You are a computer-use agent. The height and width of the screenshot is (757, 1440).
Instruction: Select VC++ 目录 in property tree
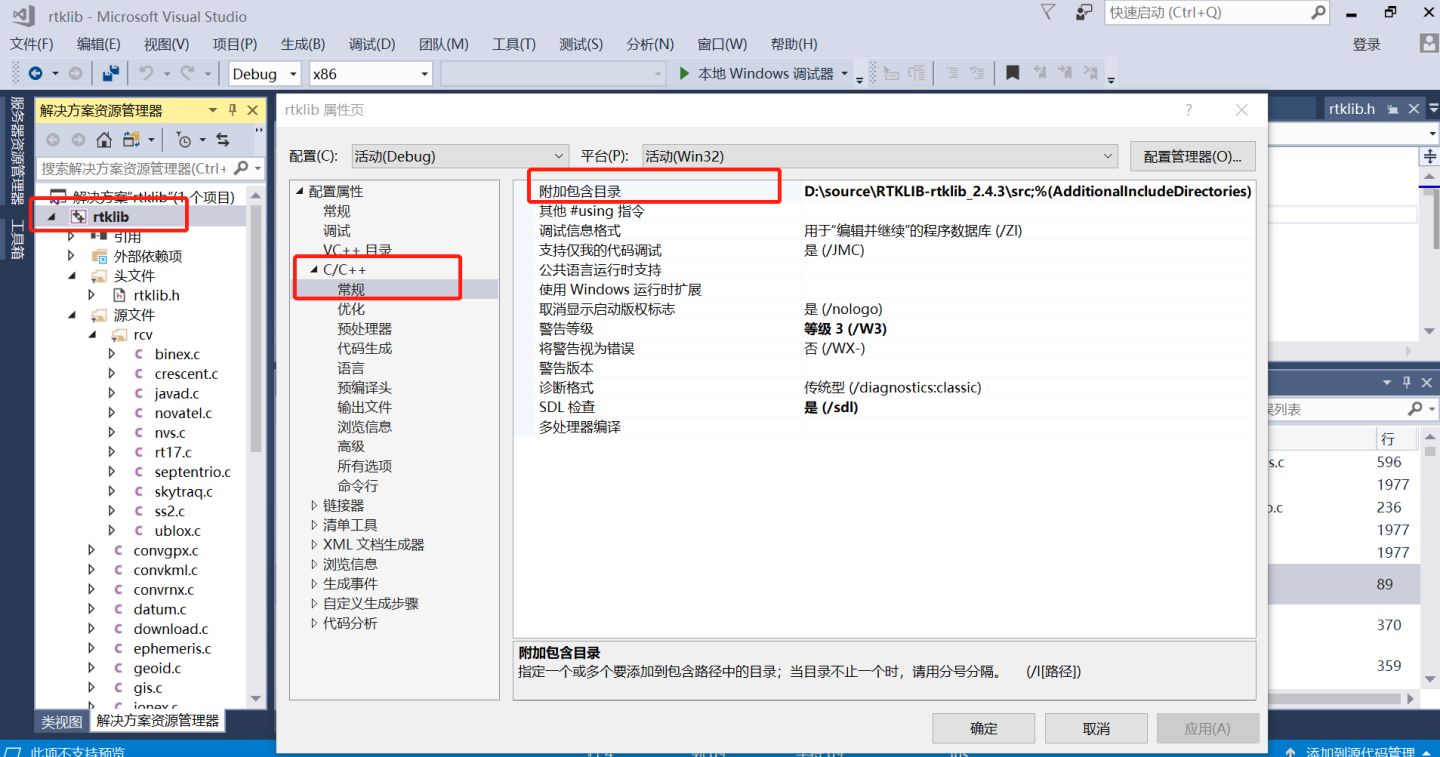pyautogui.click(x=357, y=250)
